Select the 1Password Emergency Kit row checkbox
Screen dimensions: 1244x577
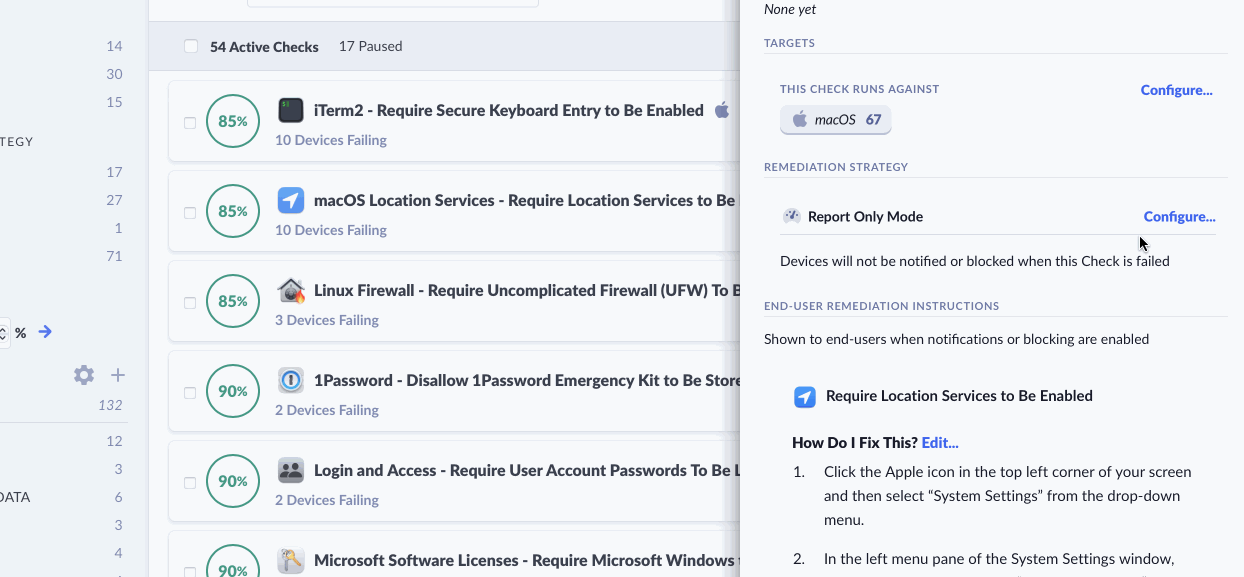[x=190, y=393]
